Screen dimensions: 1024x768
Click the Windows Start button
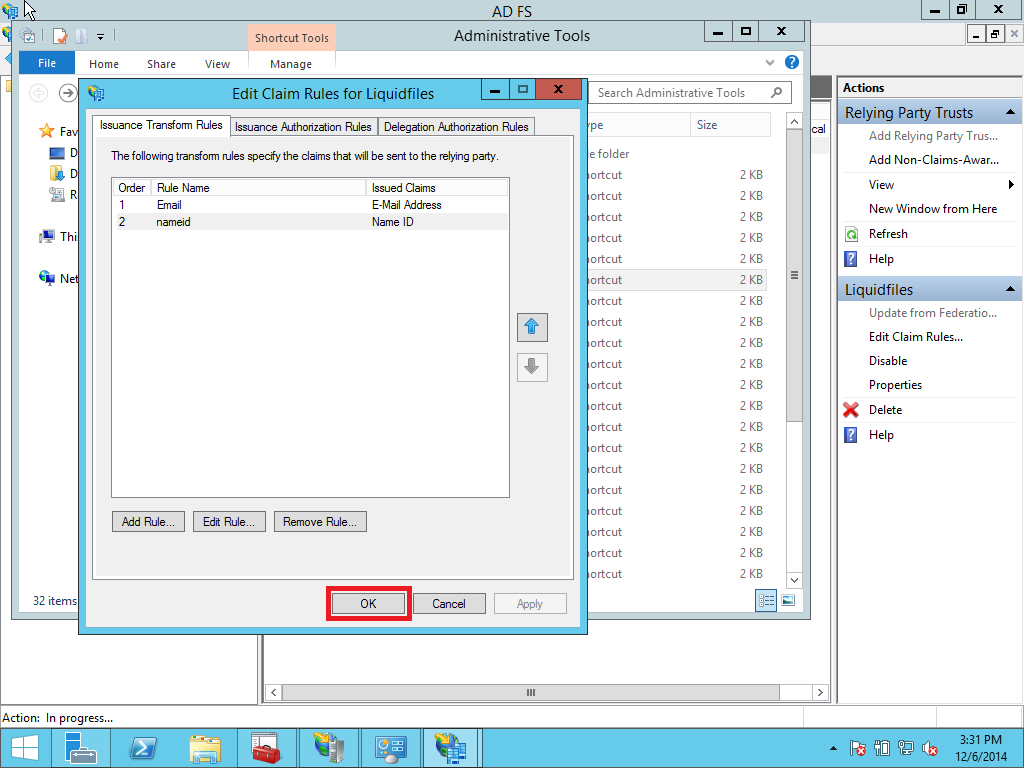(x=24, y=747)
